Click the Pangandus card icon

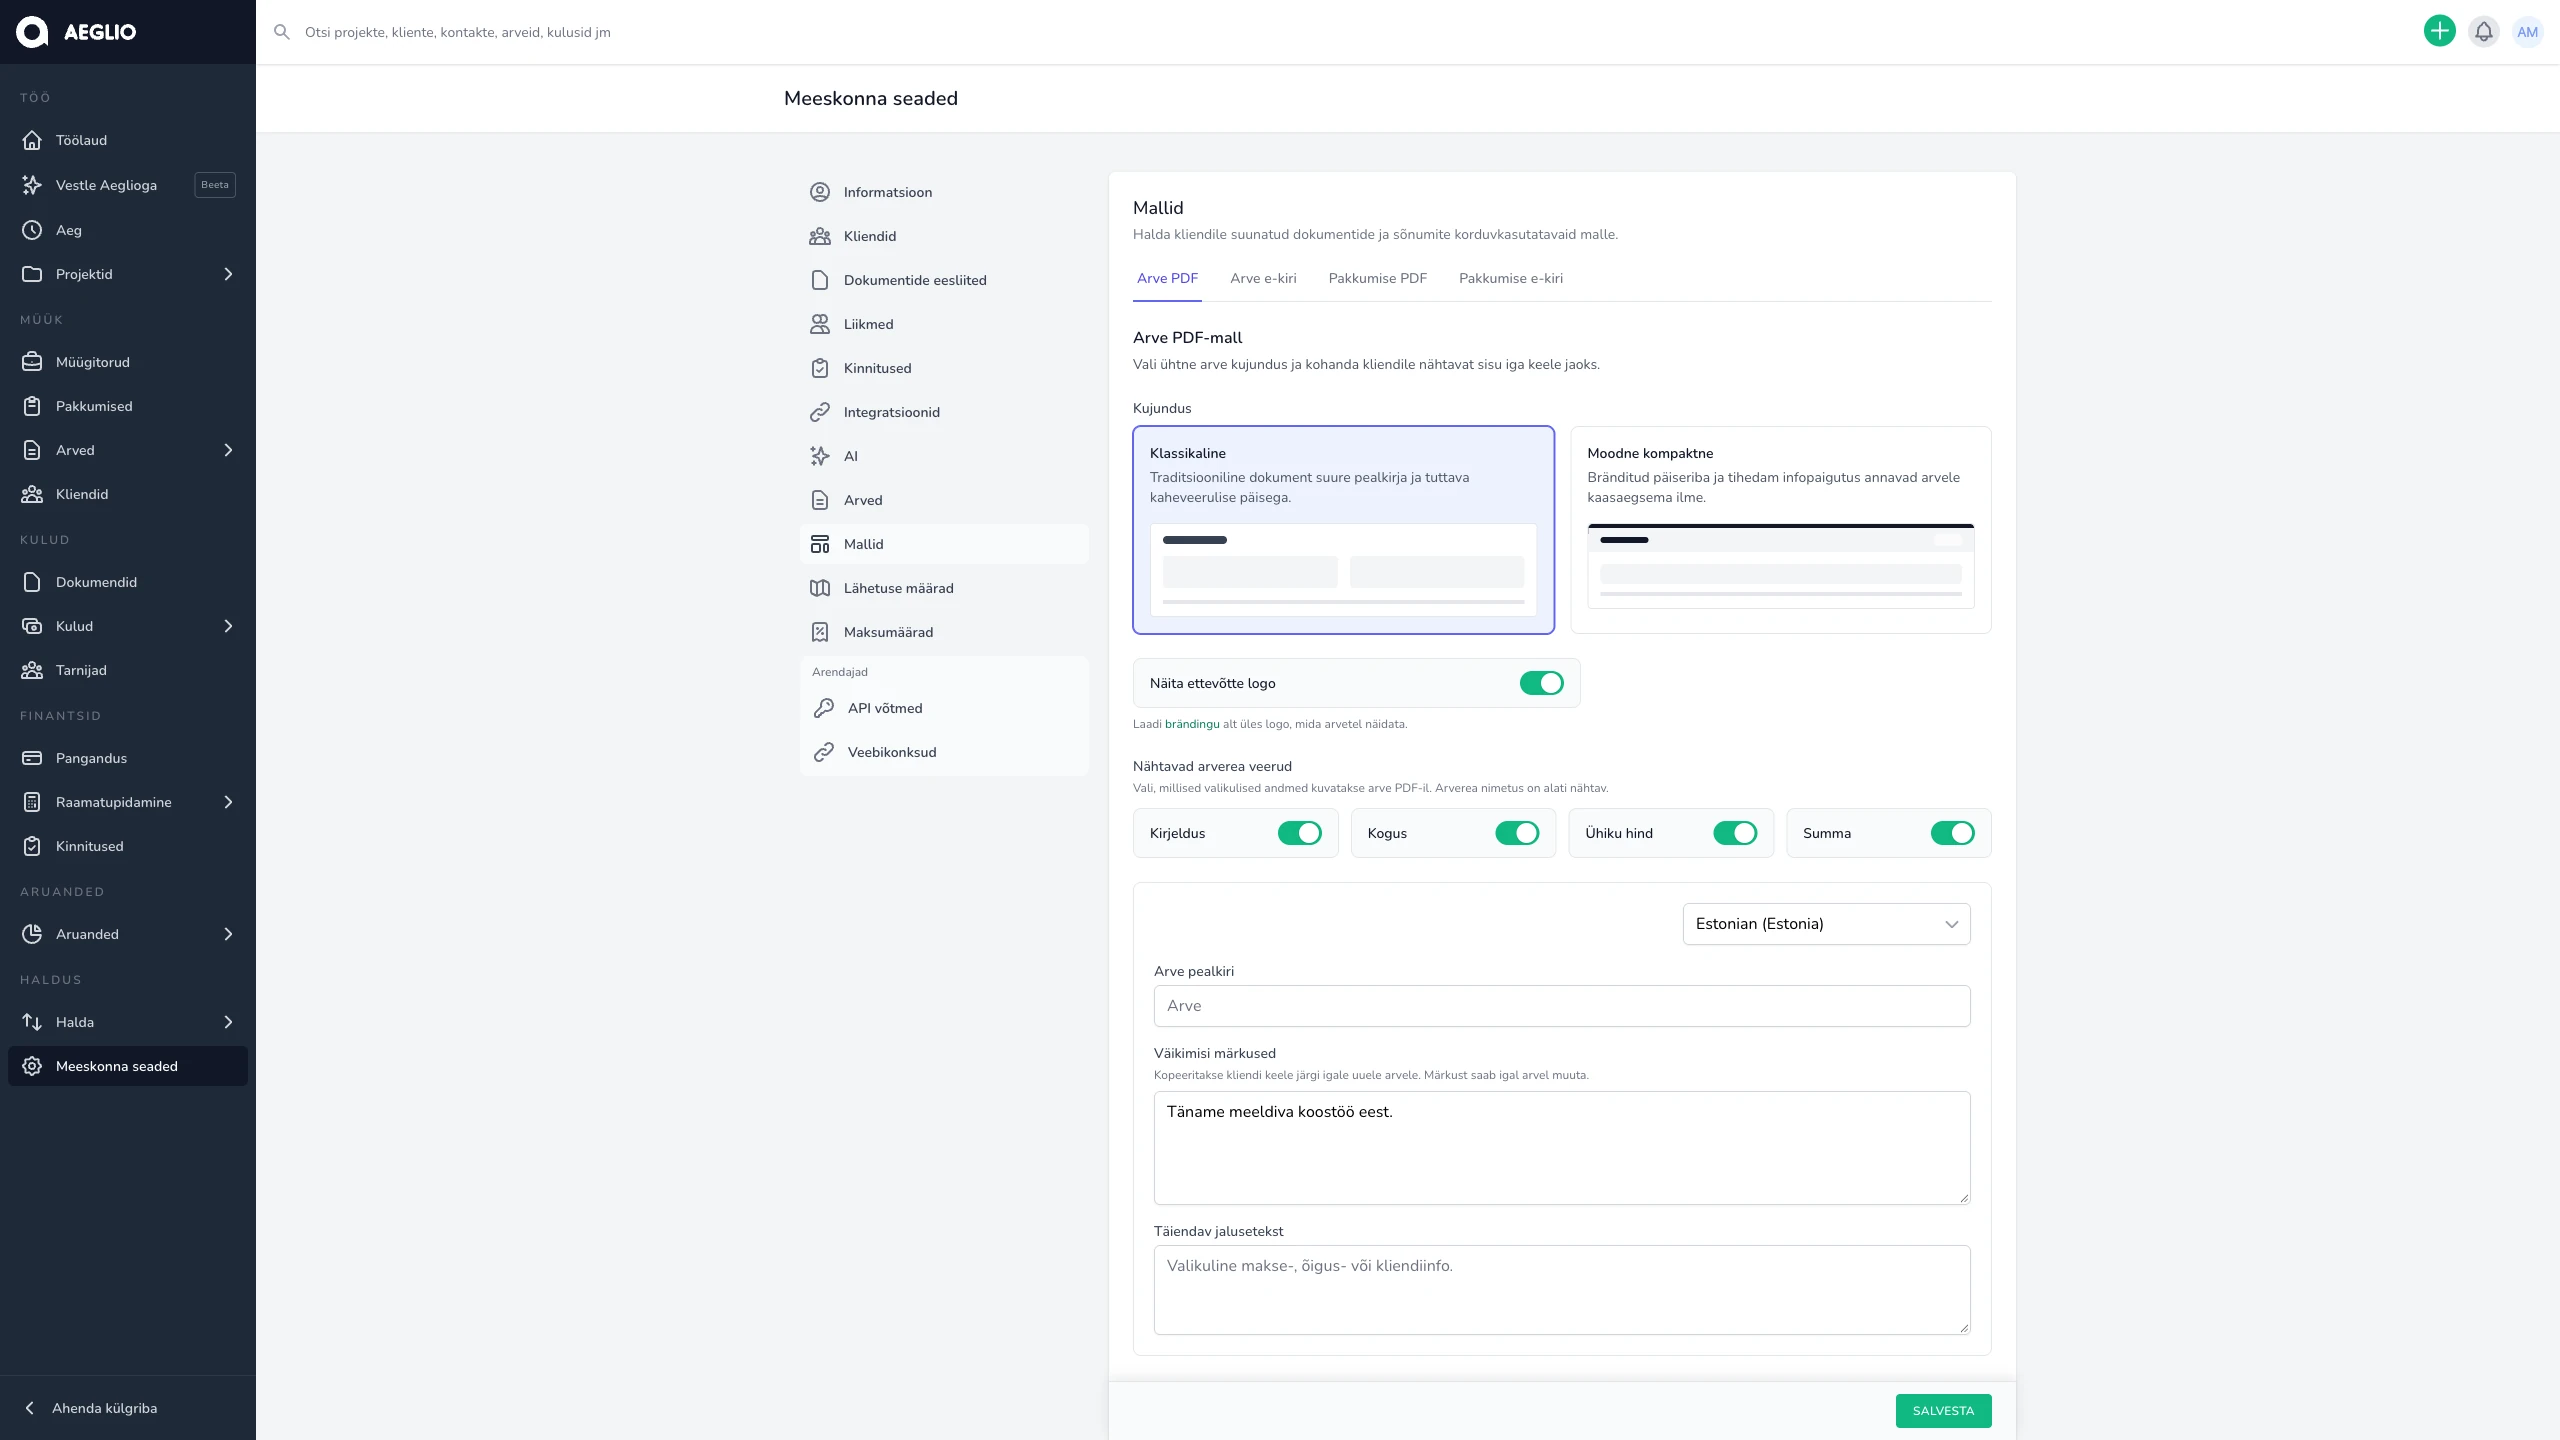tap(32, 758)
